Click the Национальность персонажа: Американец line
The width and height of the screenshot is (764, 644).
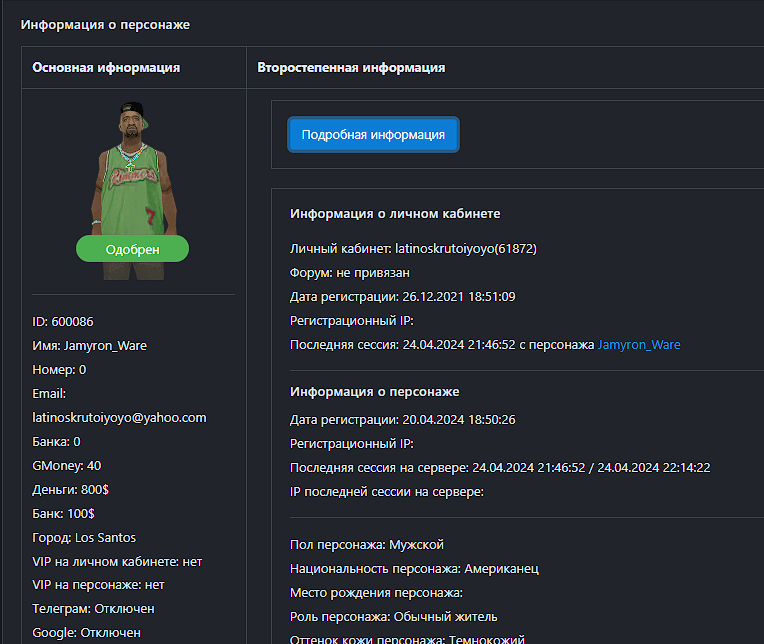414,568
